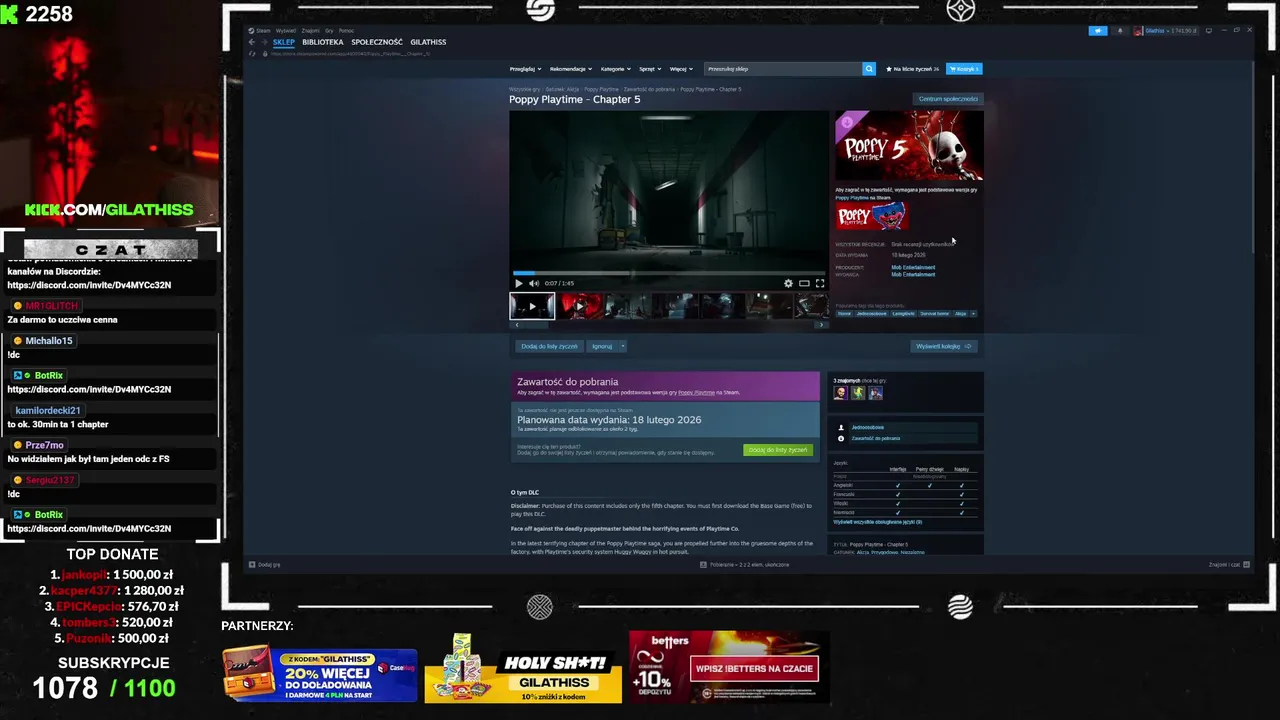Click Wyświetl kolejkę button

click(x=943, y=346)
